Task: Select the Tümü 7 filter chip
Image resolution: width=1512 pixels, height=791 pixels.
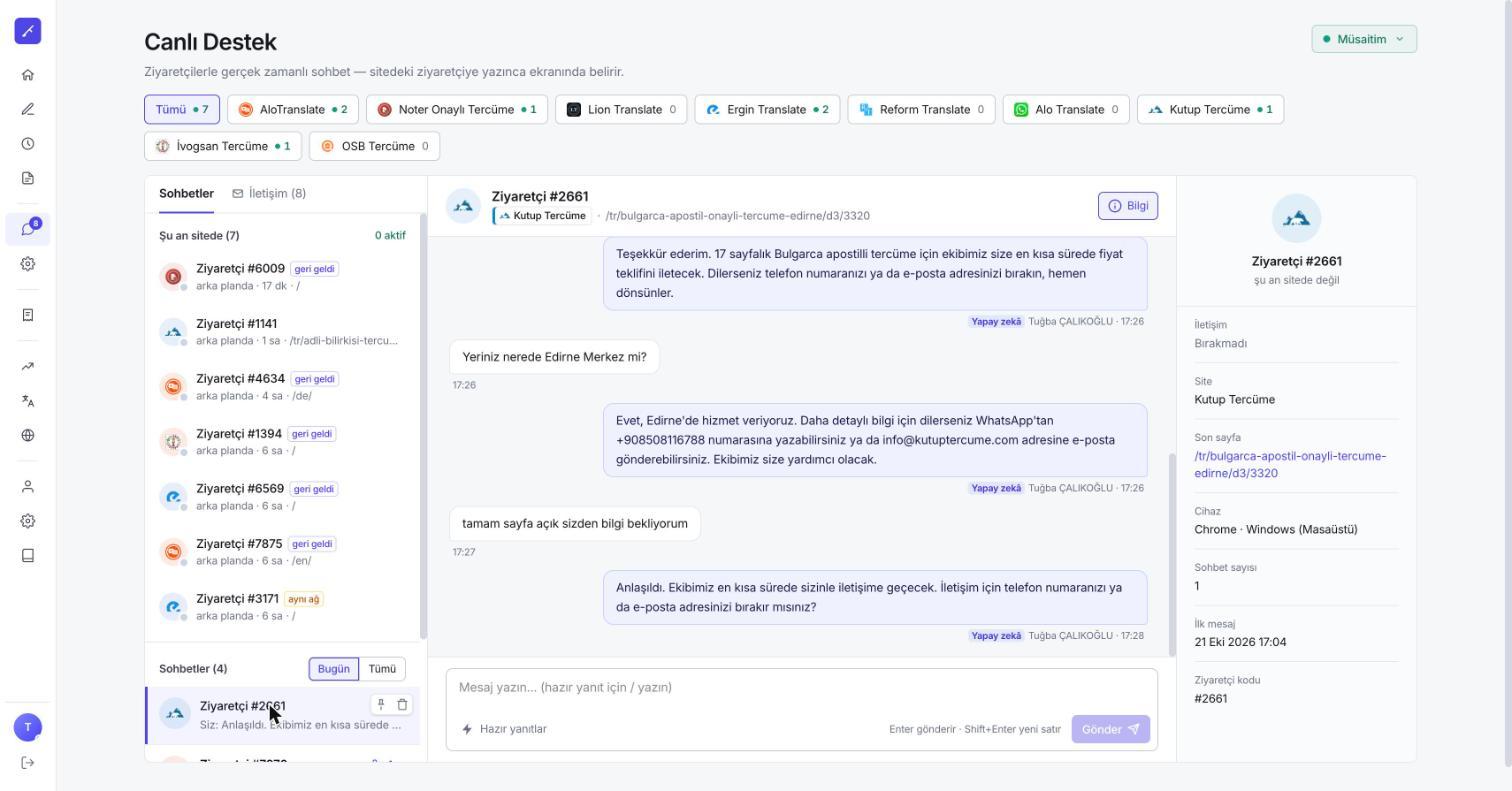Action: [182, 110]
